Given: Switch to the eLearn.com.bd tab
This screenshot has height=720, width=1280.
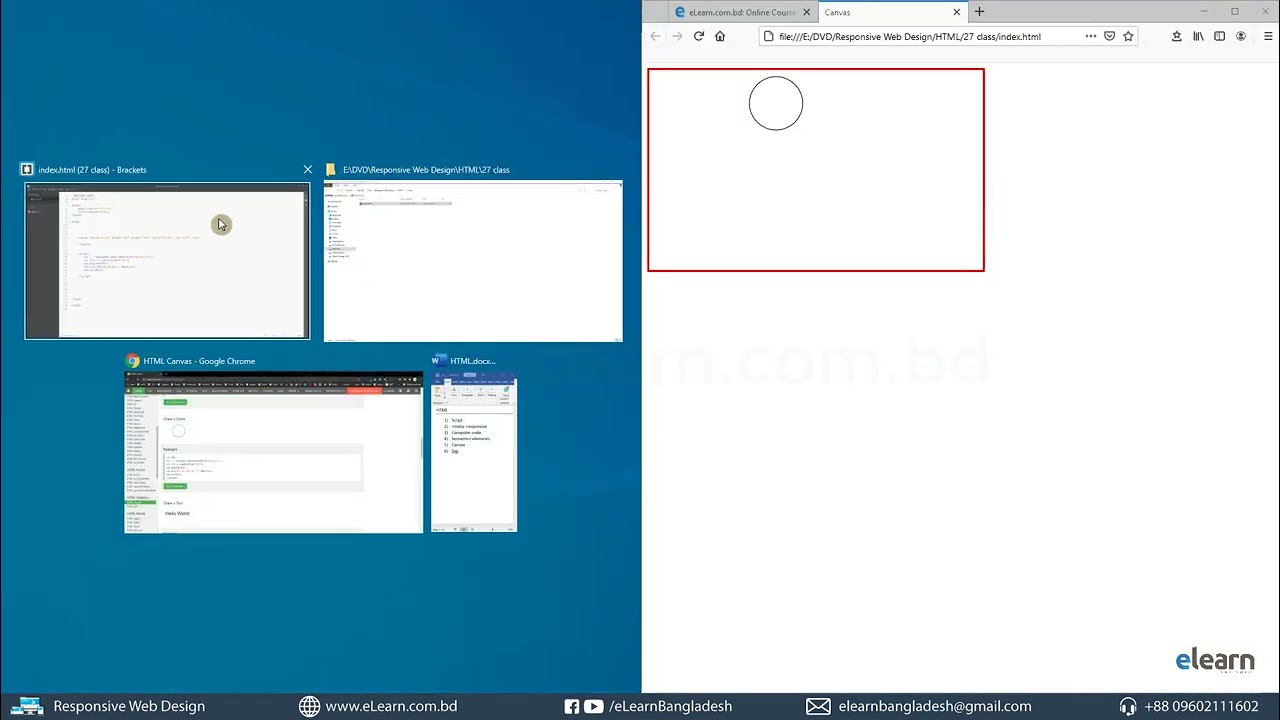Looking at the screenshot, I should pos(742,12).
